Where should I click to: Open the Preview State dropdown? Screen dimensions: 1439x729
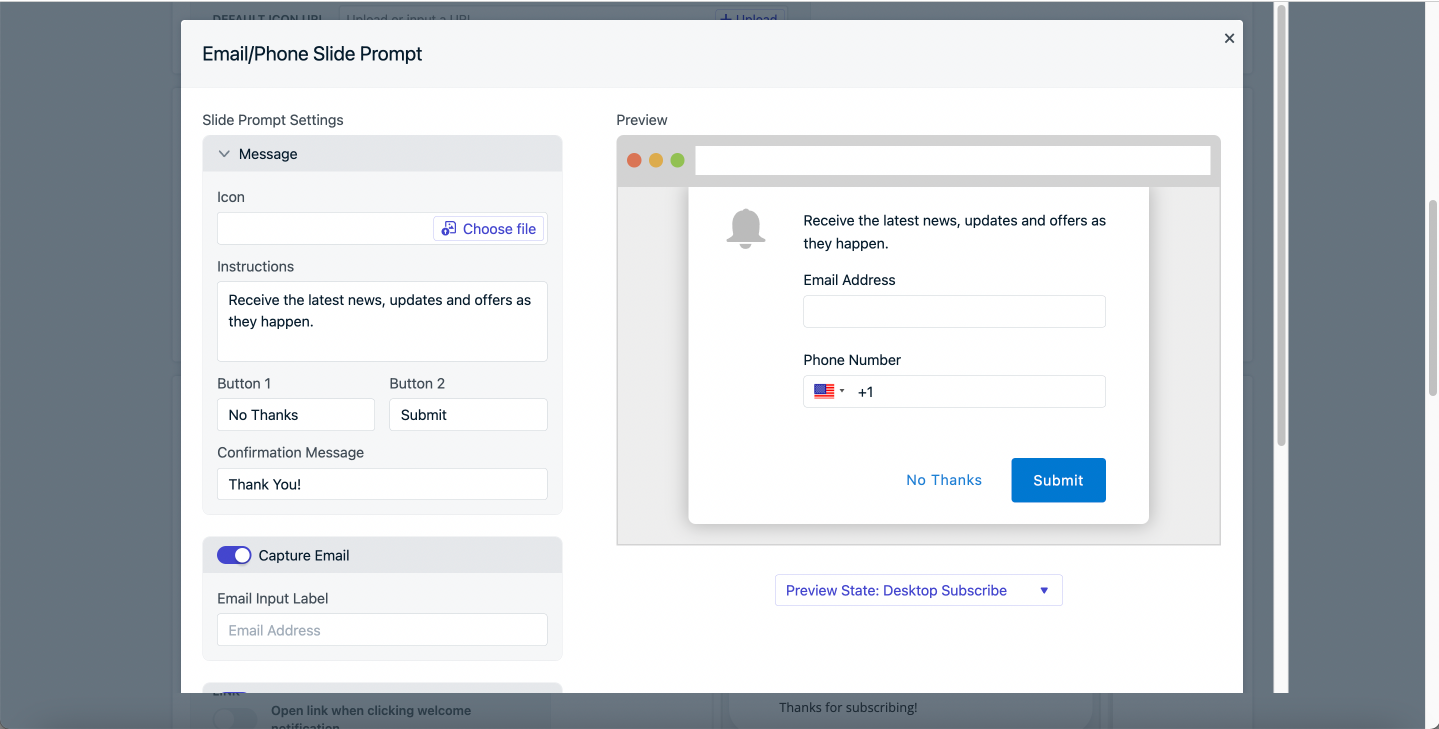pos(918,590)
